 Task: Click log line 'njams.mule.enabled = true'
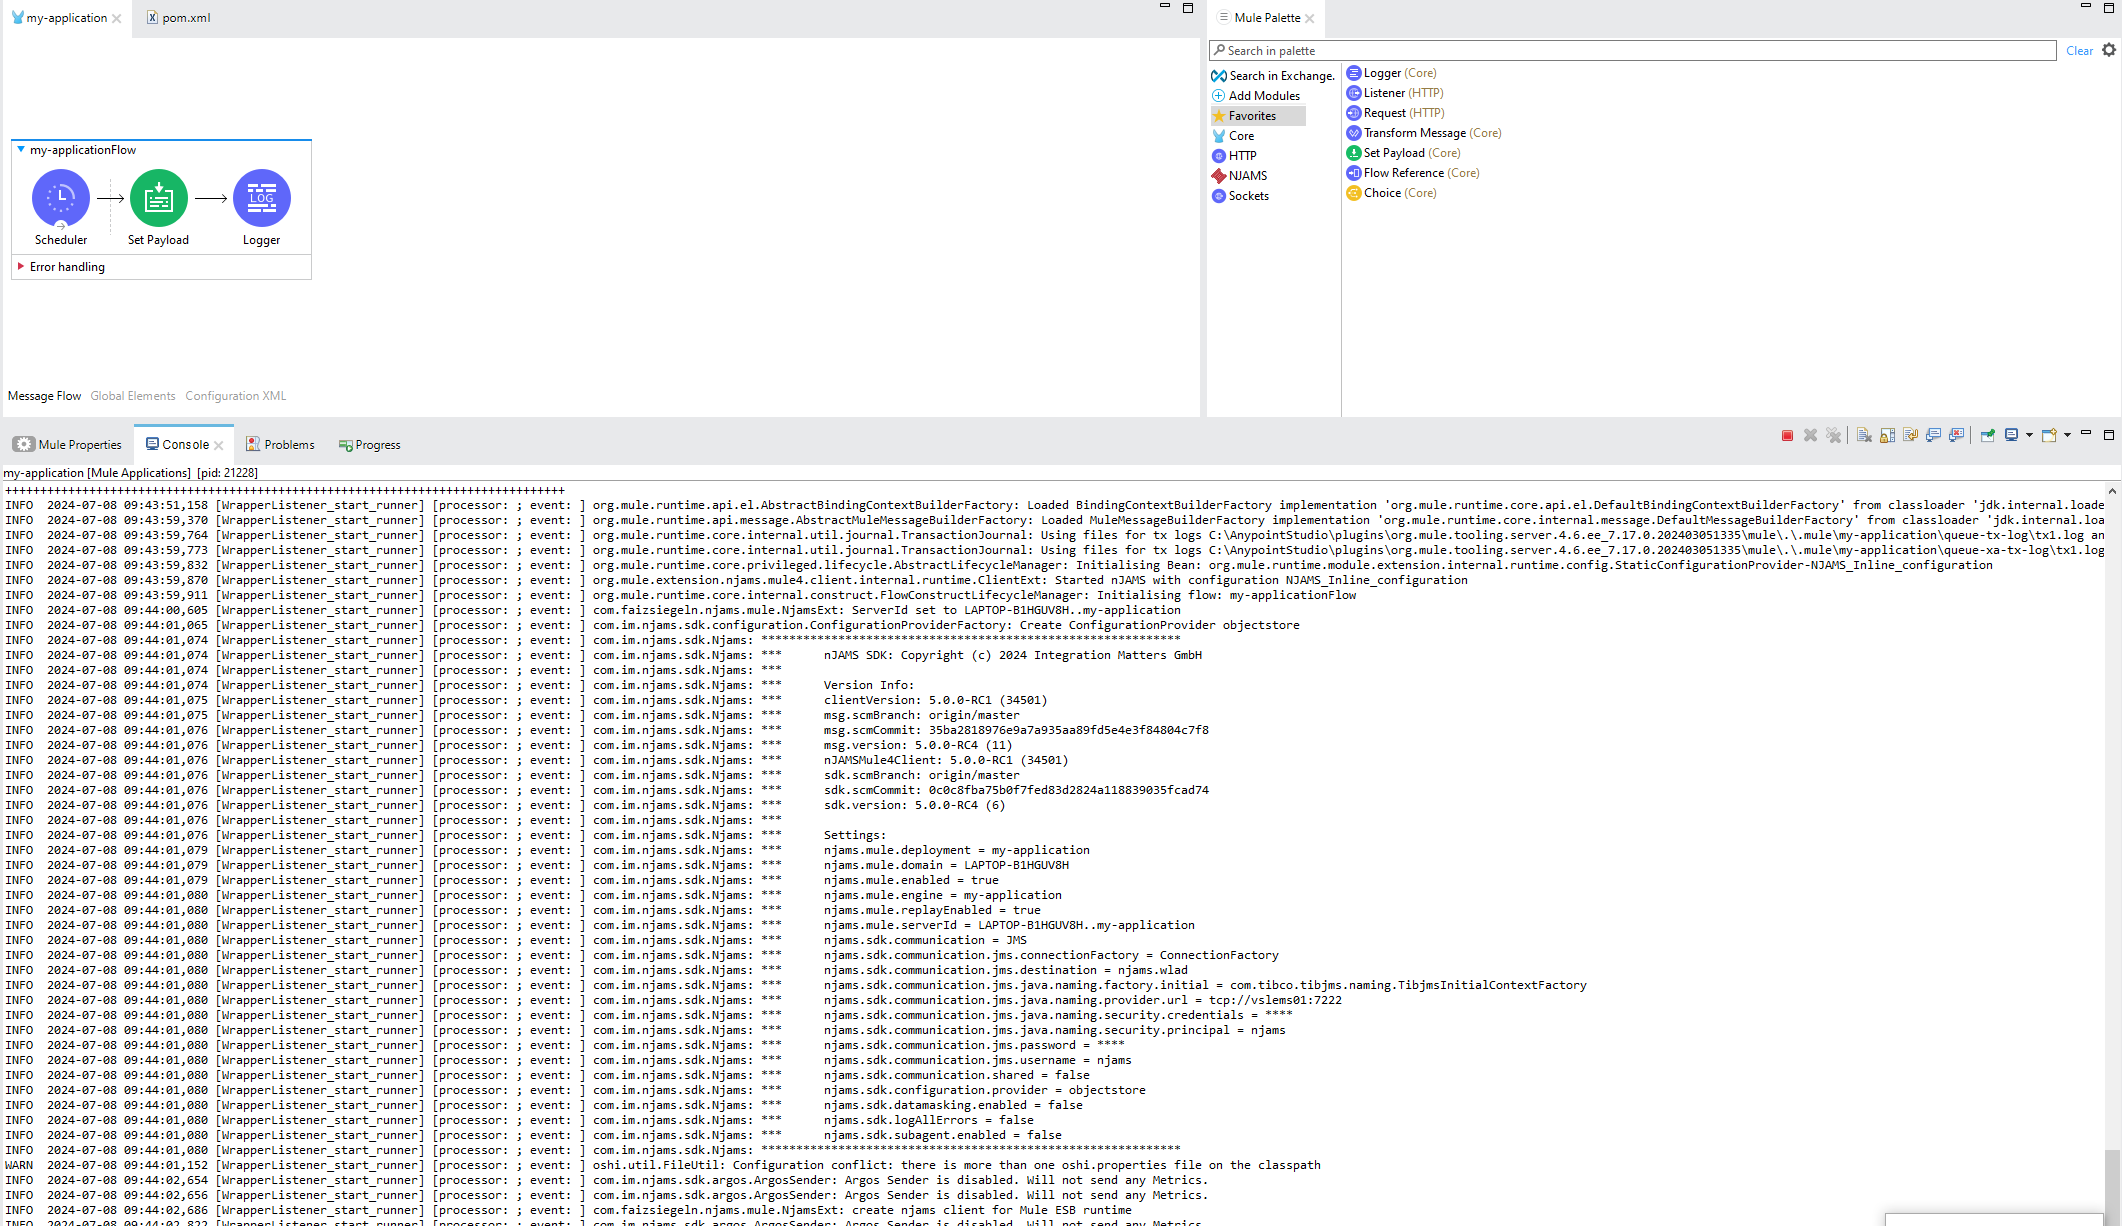(x=911, y=880)
